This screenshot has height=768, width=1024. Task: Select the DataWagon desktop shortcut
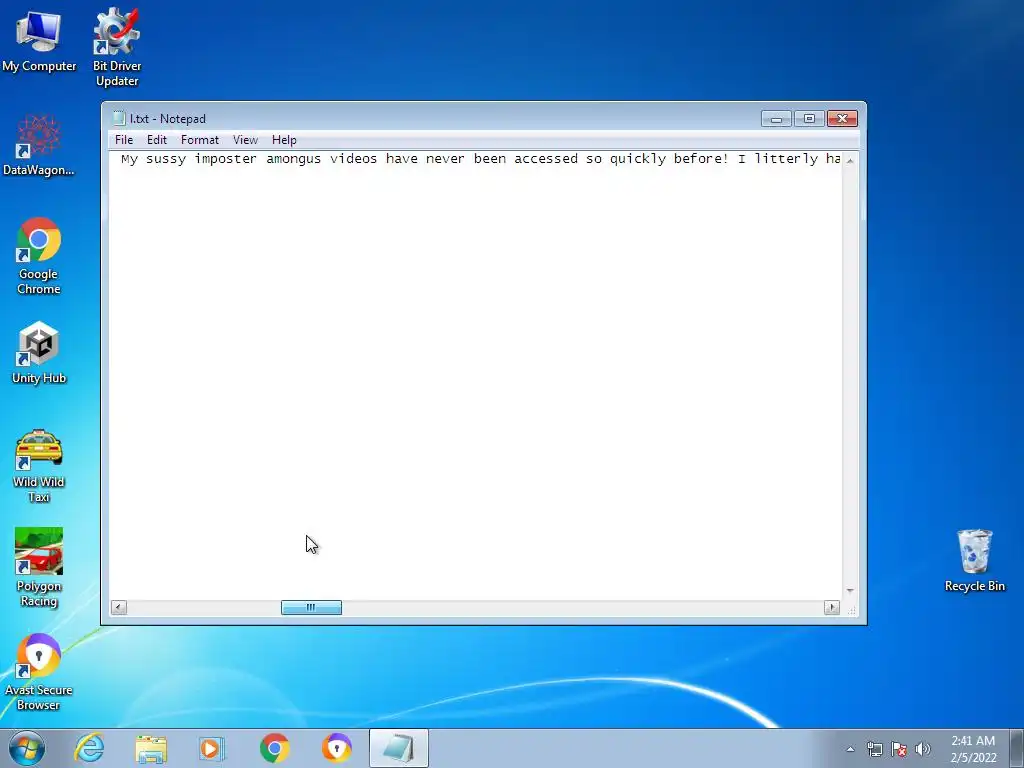[39, 145]
